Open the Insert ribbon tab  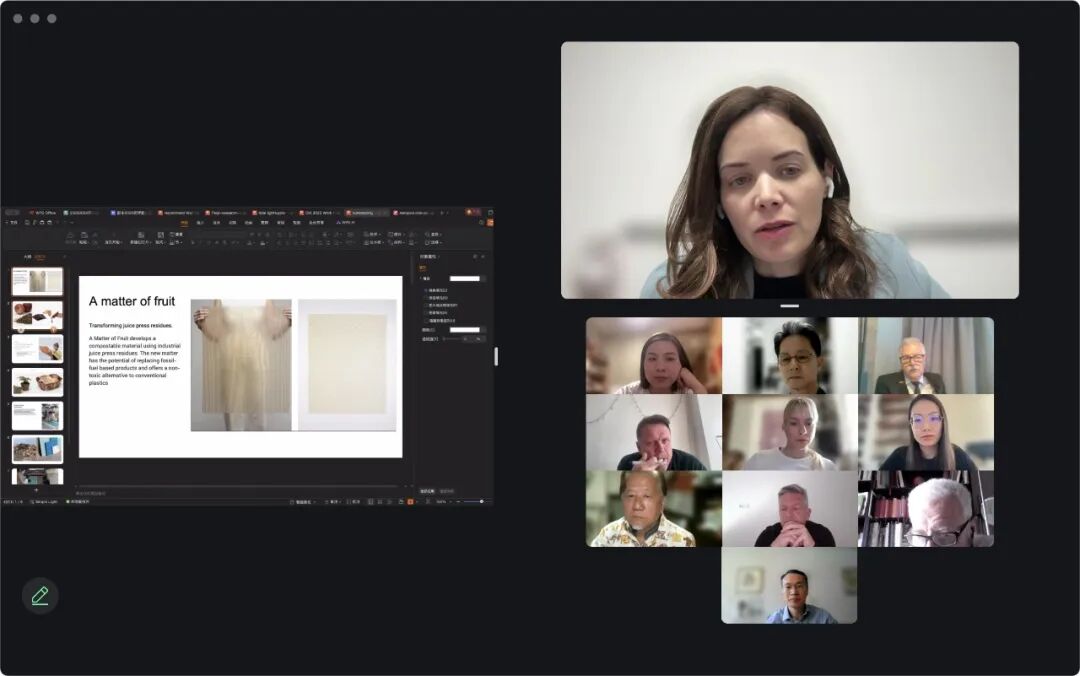point(200,223)
